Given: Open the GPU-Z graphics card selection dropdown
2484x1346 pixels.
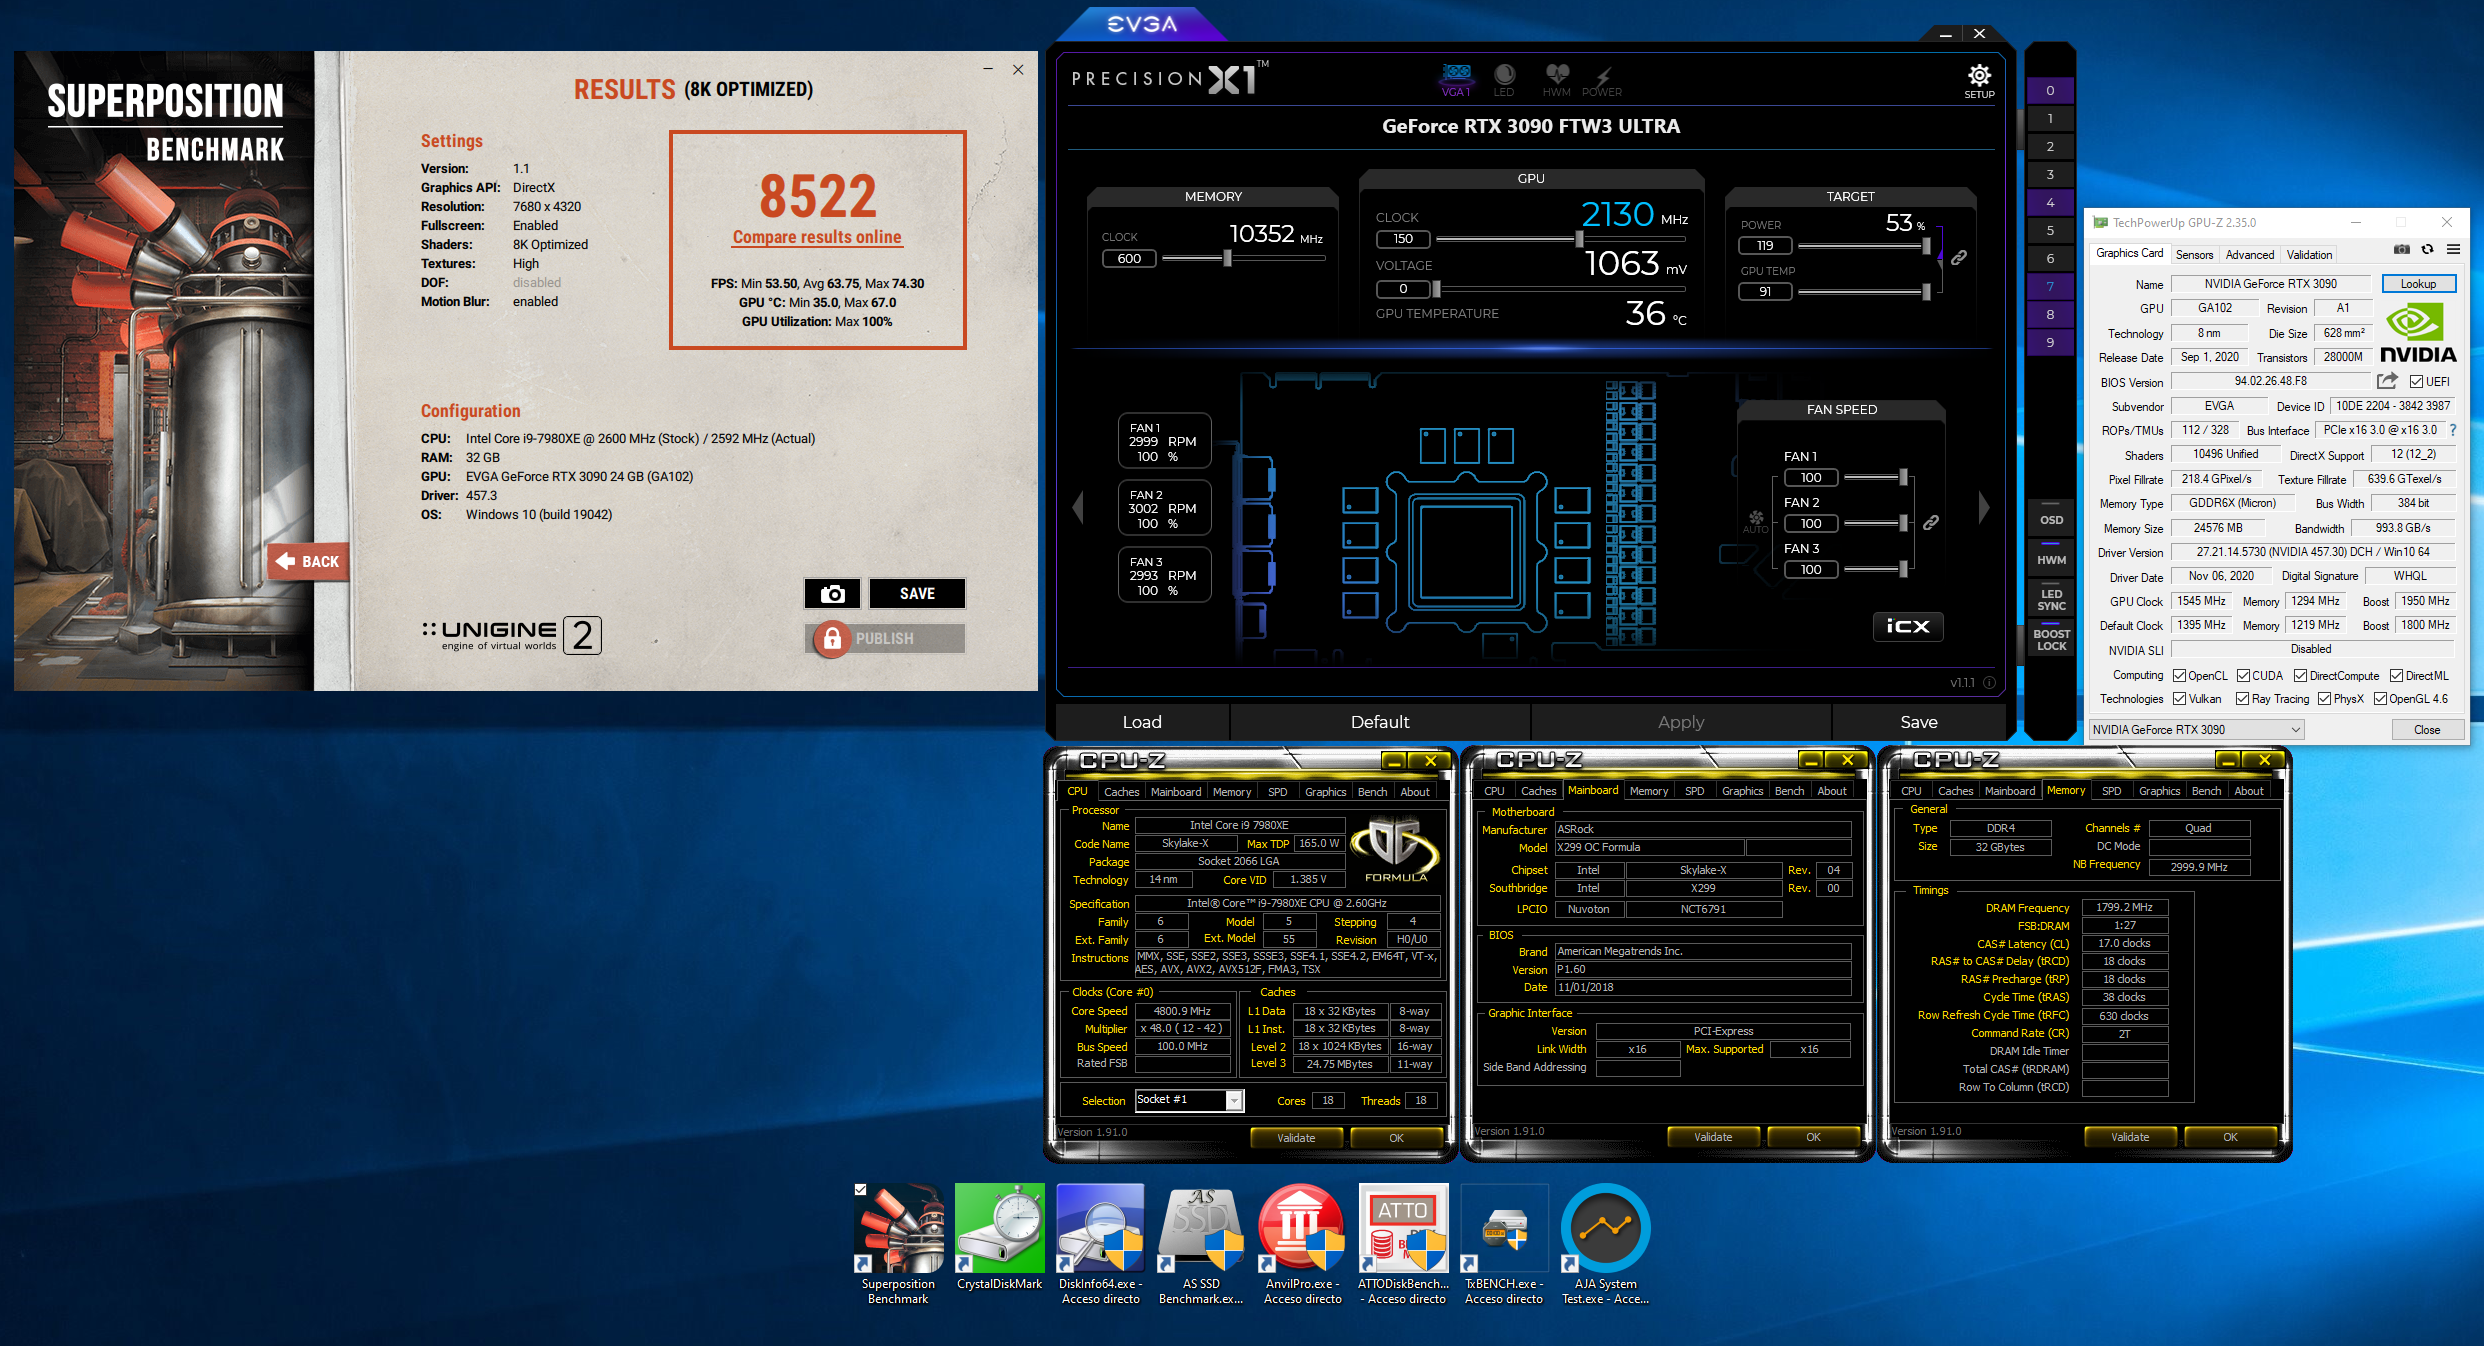Looking at the screenshot, I should [2196, 729].
